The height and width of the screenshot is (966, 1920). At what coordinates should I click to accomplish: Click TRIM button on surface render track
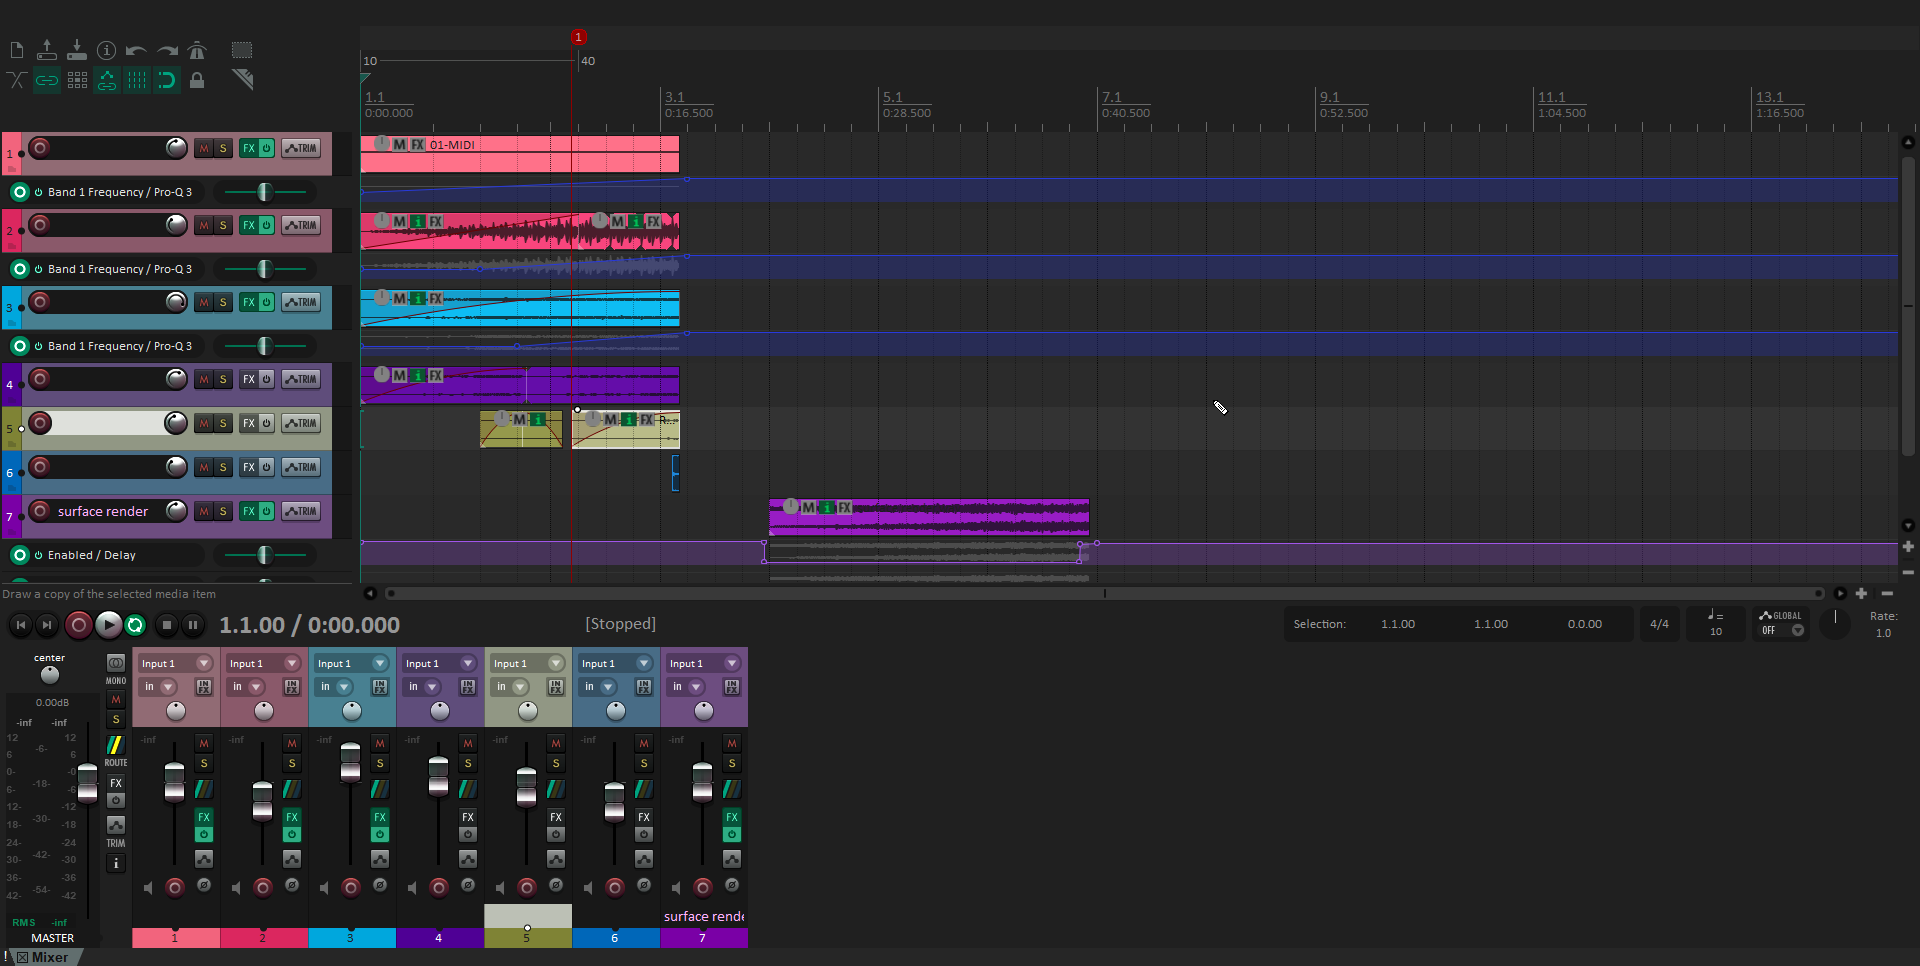[x=300, y=511]
